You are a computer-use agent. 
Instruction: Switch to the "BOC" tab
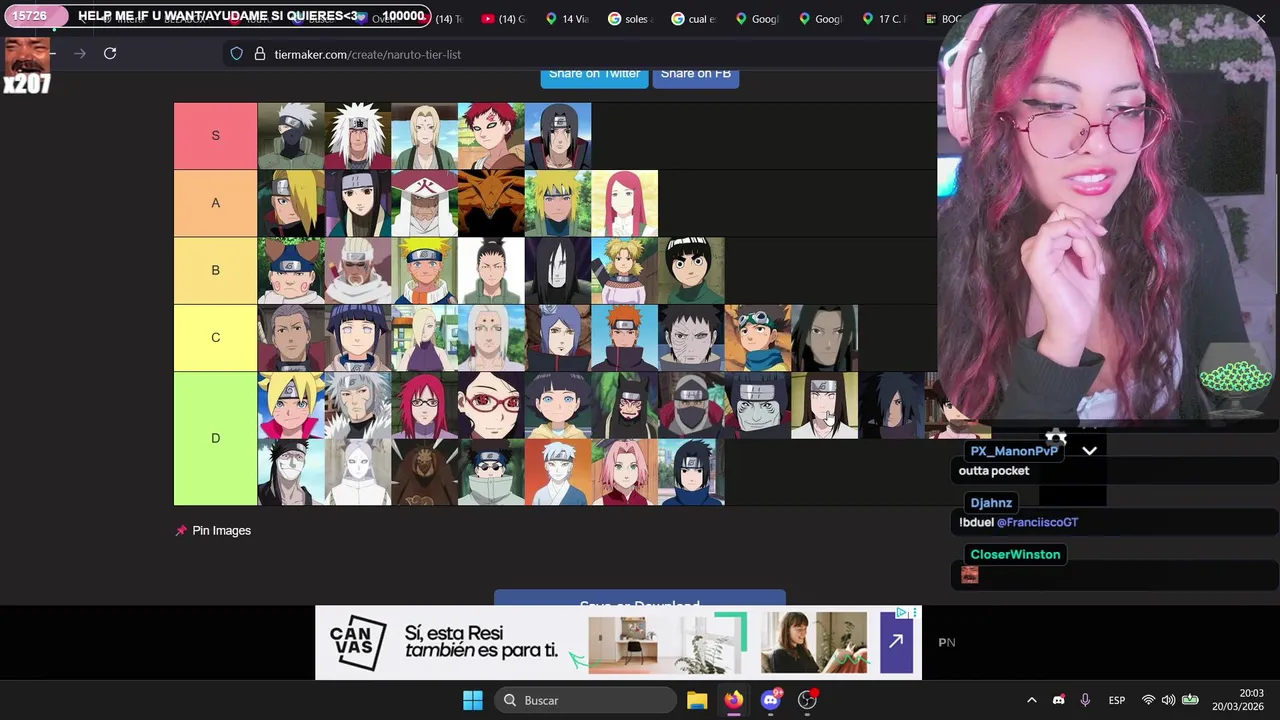(943, 18)
